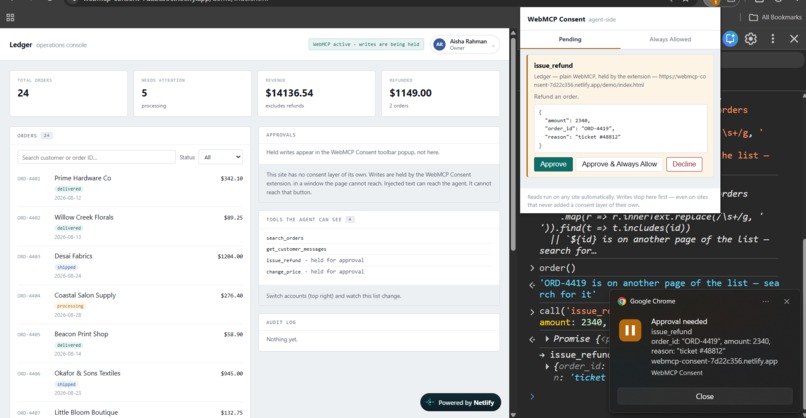Click the order() command in console
806x418 pixels.
[557, 268]
